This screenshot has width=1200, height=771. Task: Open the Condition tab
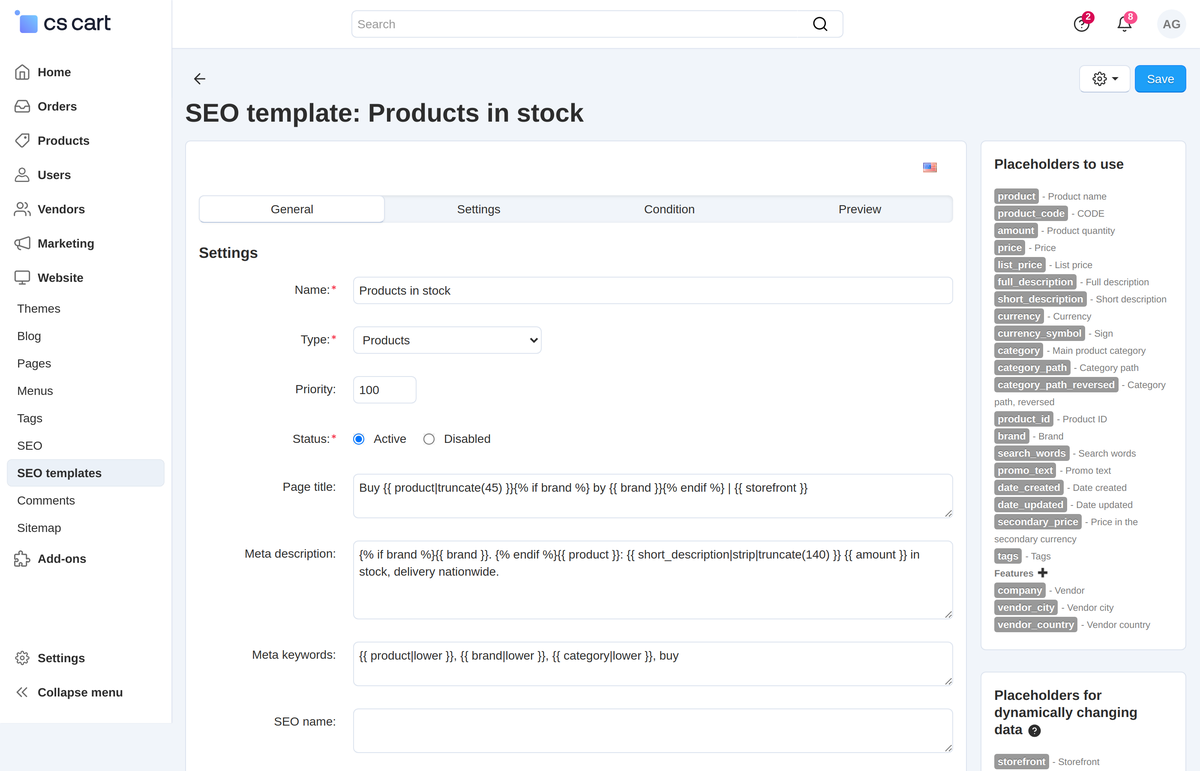[669, 209]
